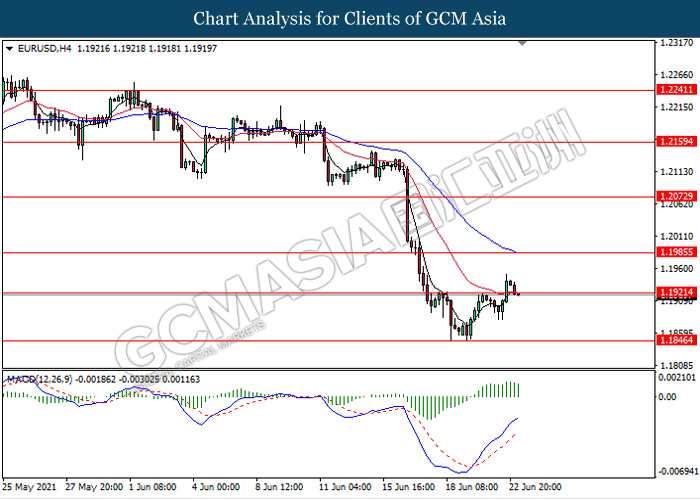Screen dimensions: 700x500
Task: Click the 27 May 20:00 time label
Action: [94, 487]
